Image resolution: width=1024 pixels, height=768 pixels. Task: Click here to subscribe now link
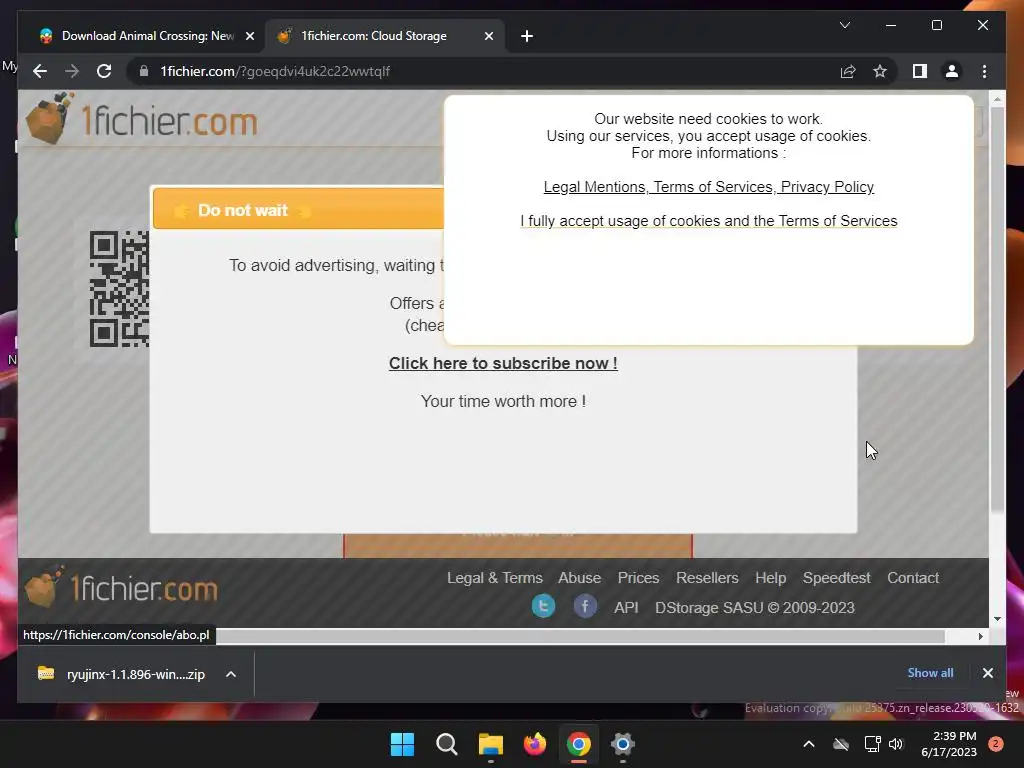tap(503, 363)
